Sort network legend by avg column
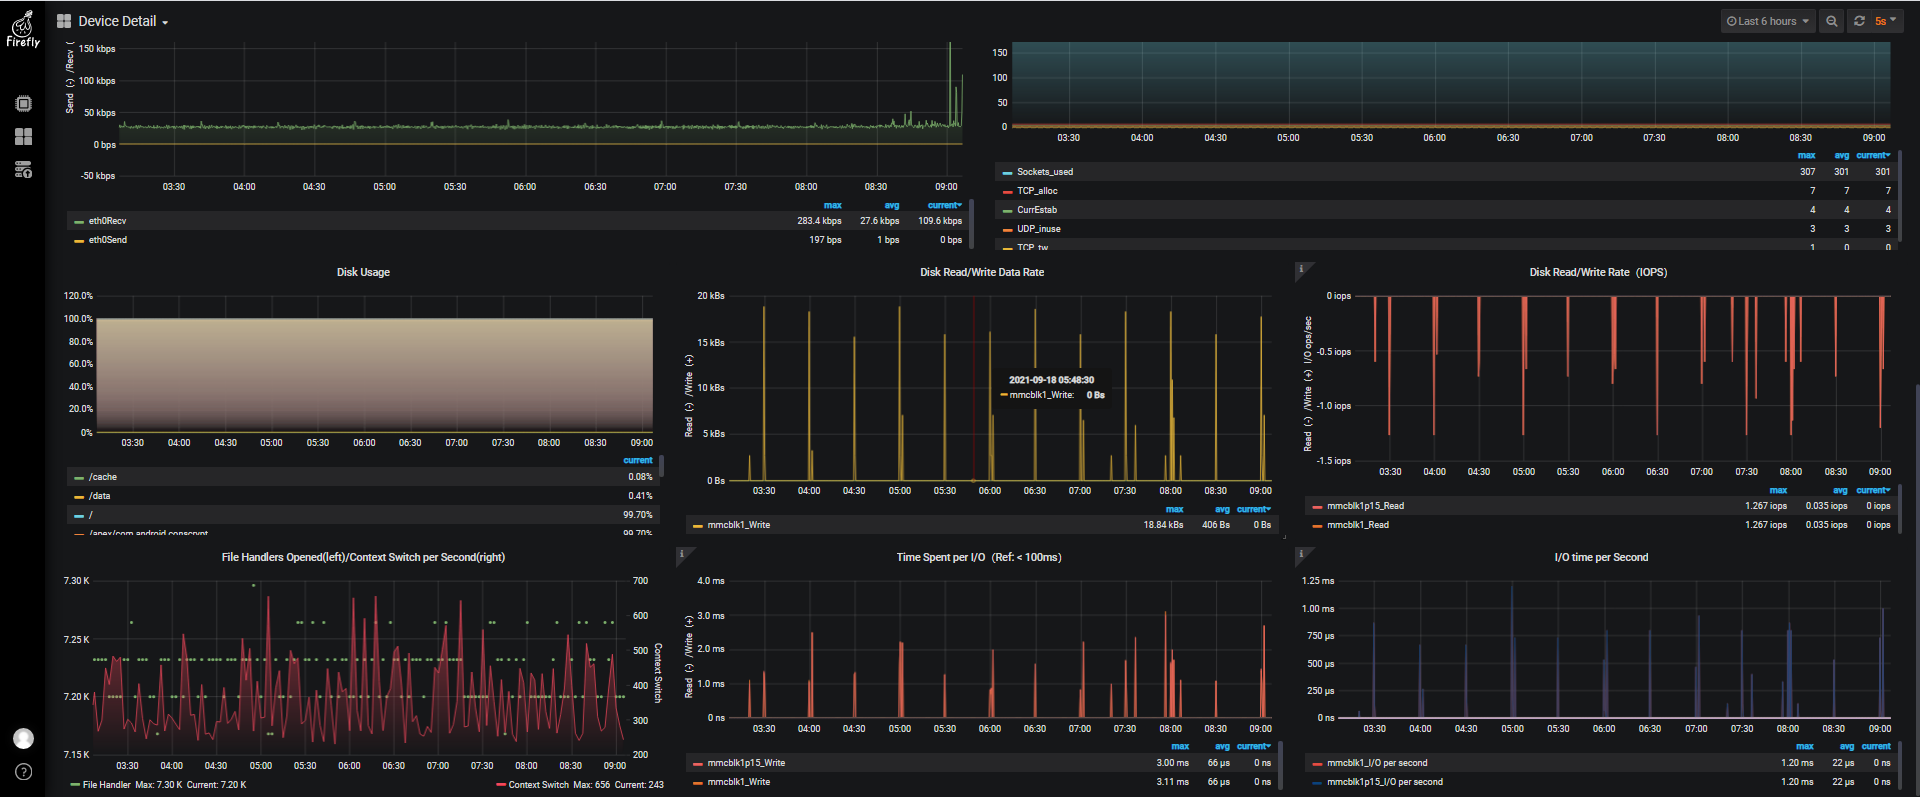This screenshot has width=1920, height=797. 892,205
